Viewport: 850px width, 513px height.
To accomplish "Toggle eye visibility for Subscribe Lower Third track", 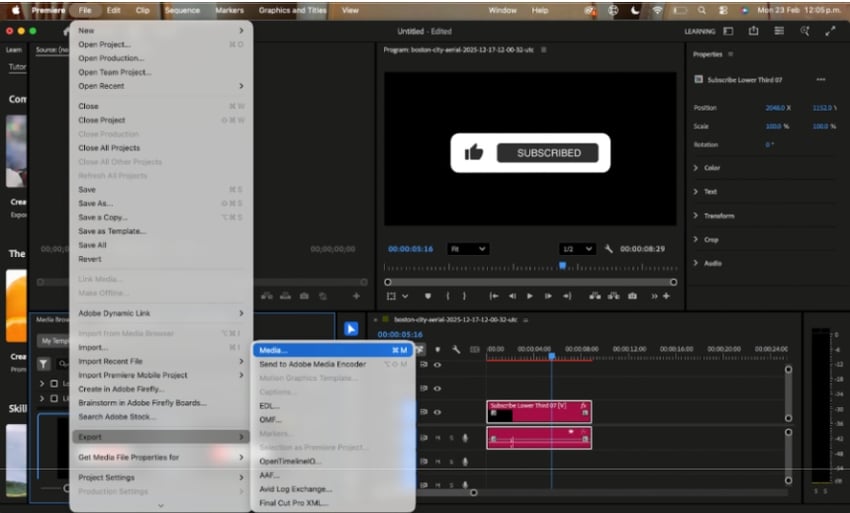I will (437, 411).
